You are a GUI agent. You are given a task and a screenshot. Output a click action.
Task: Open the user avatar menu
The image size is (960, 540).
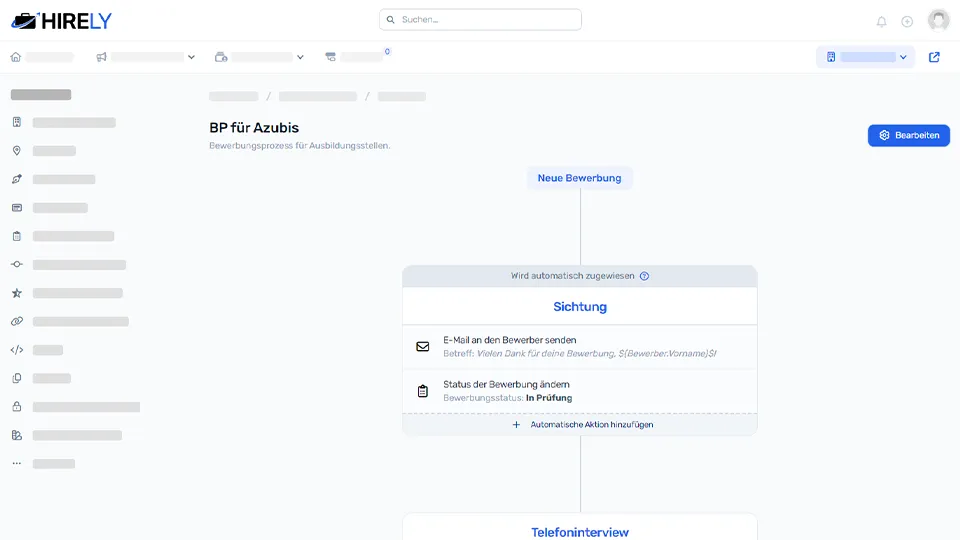click(938, 20)
